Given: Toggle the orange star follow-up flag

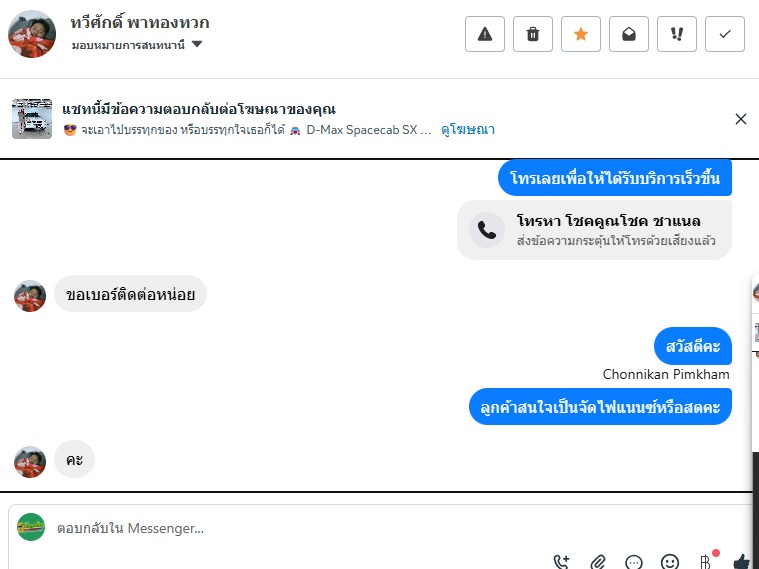Looking at the screenshot, I should pyautogui.click(x=580, y=34).
